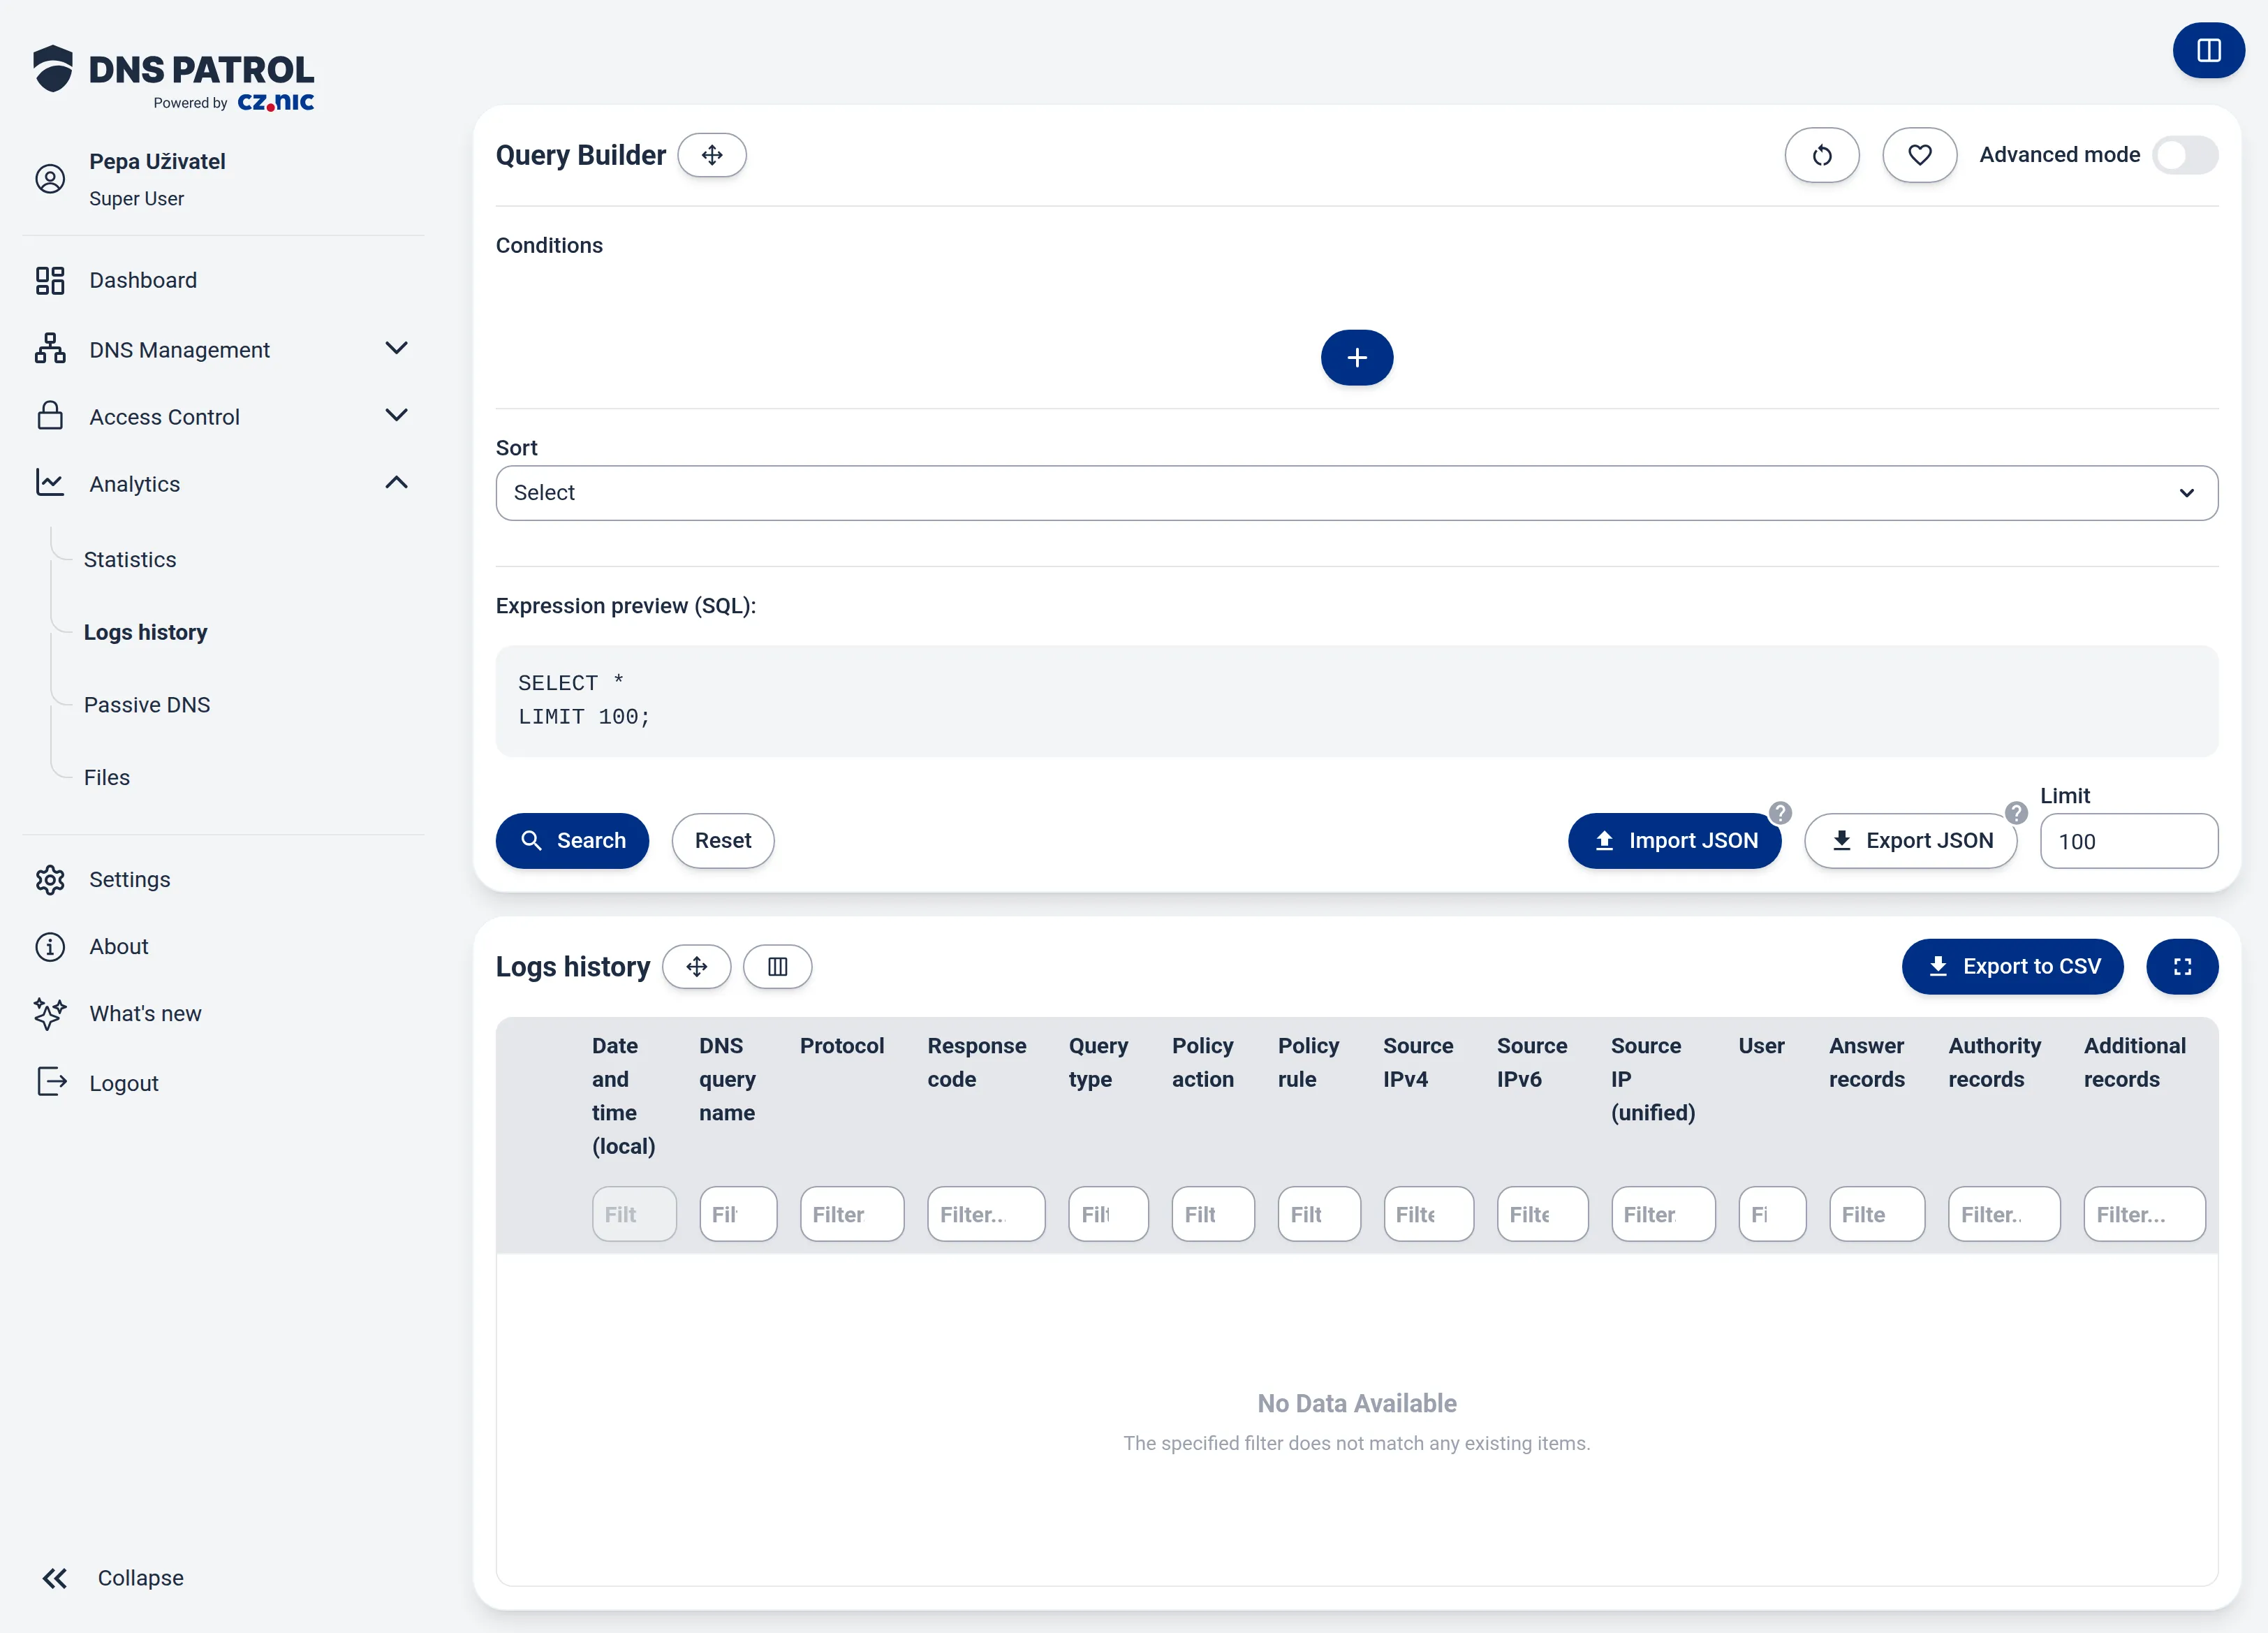The height and width of the screenshot is (1633, 2268).
Task: Click the Logs history move handle icon
Action: click(x=697, y=966)
